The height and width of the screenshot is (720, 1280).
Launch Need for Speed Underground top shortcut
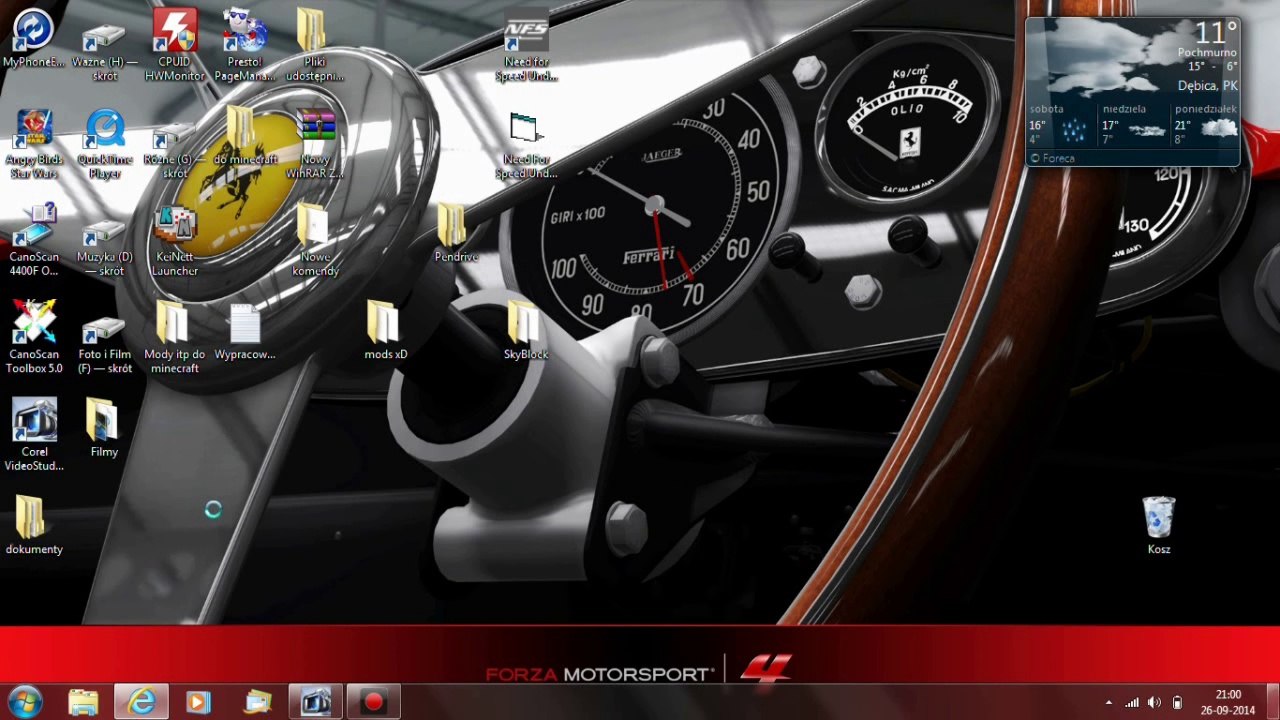click(526, 47)
